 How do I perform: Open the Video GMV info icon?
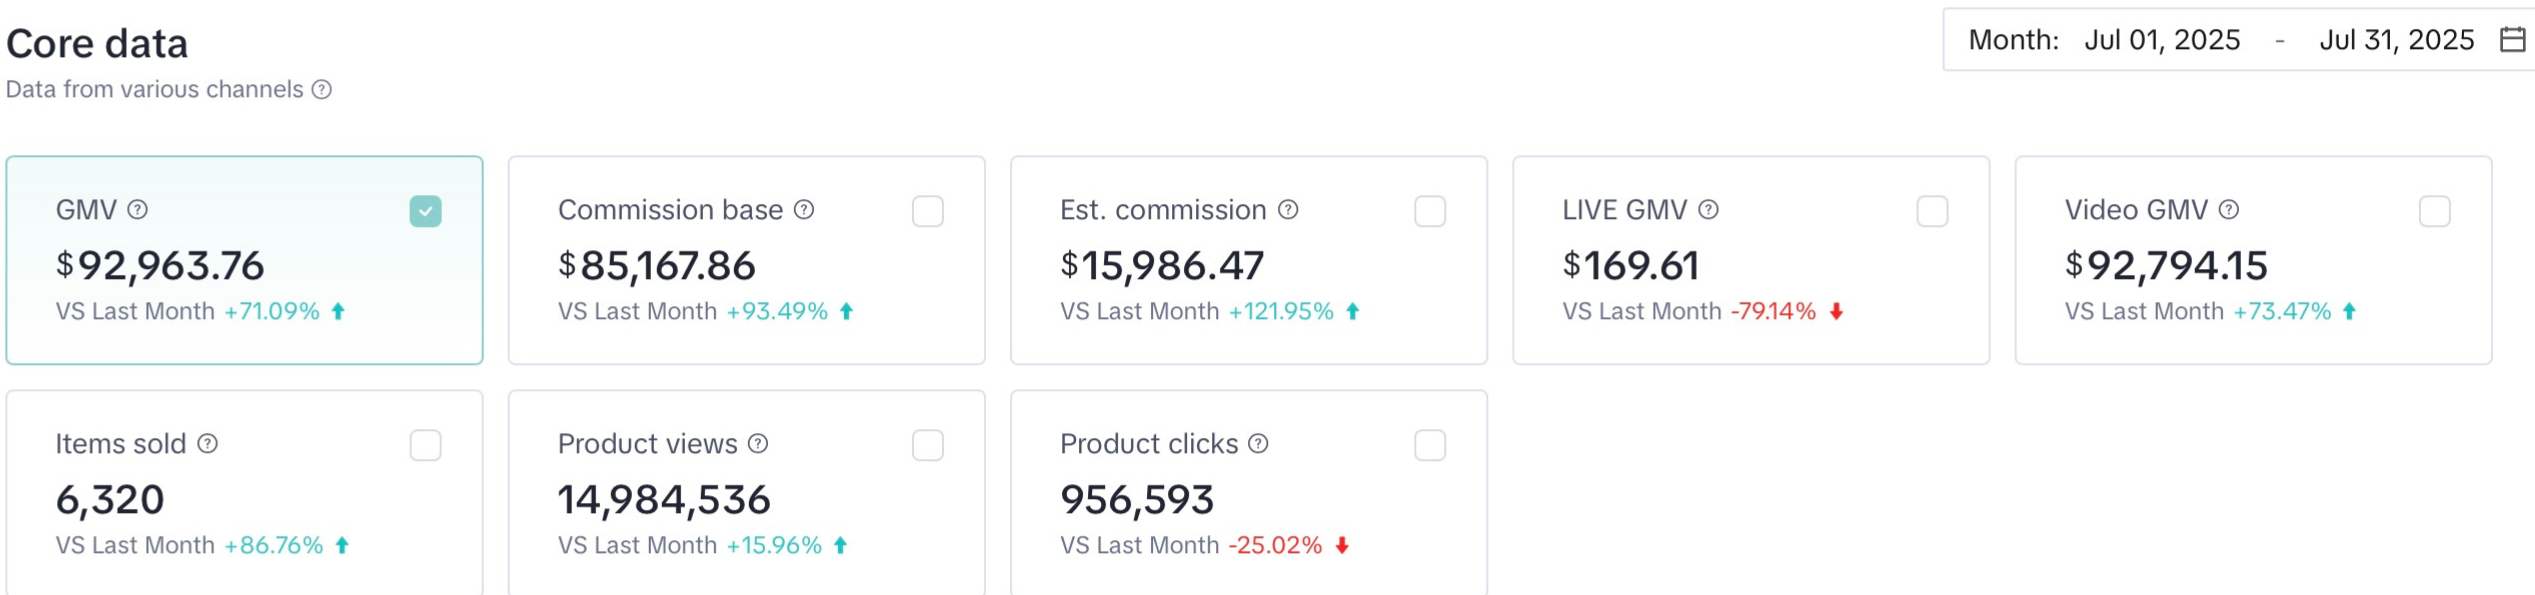tap(2227, 210)
